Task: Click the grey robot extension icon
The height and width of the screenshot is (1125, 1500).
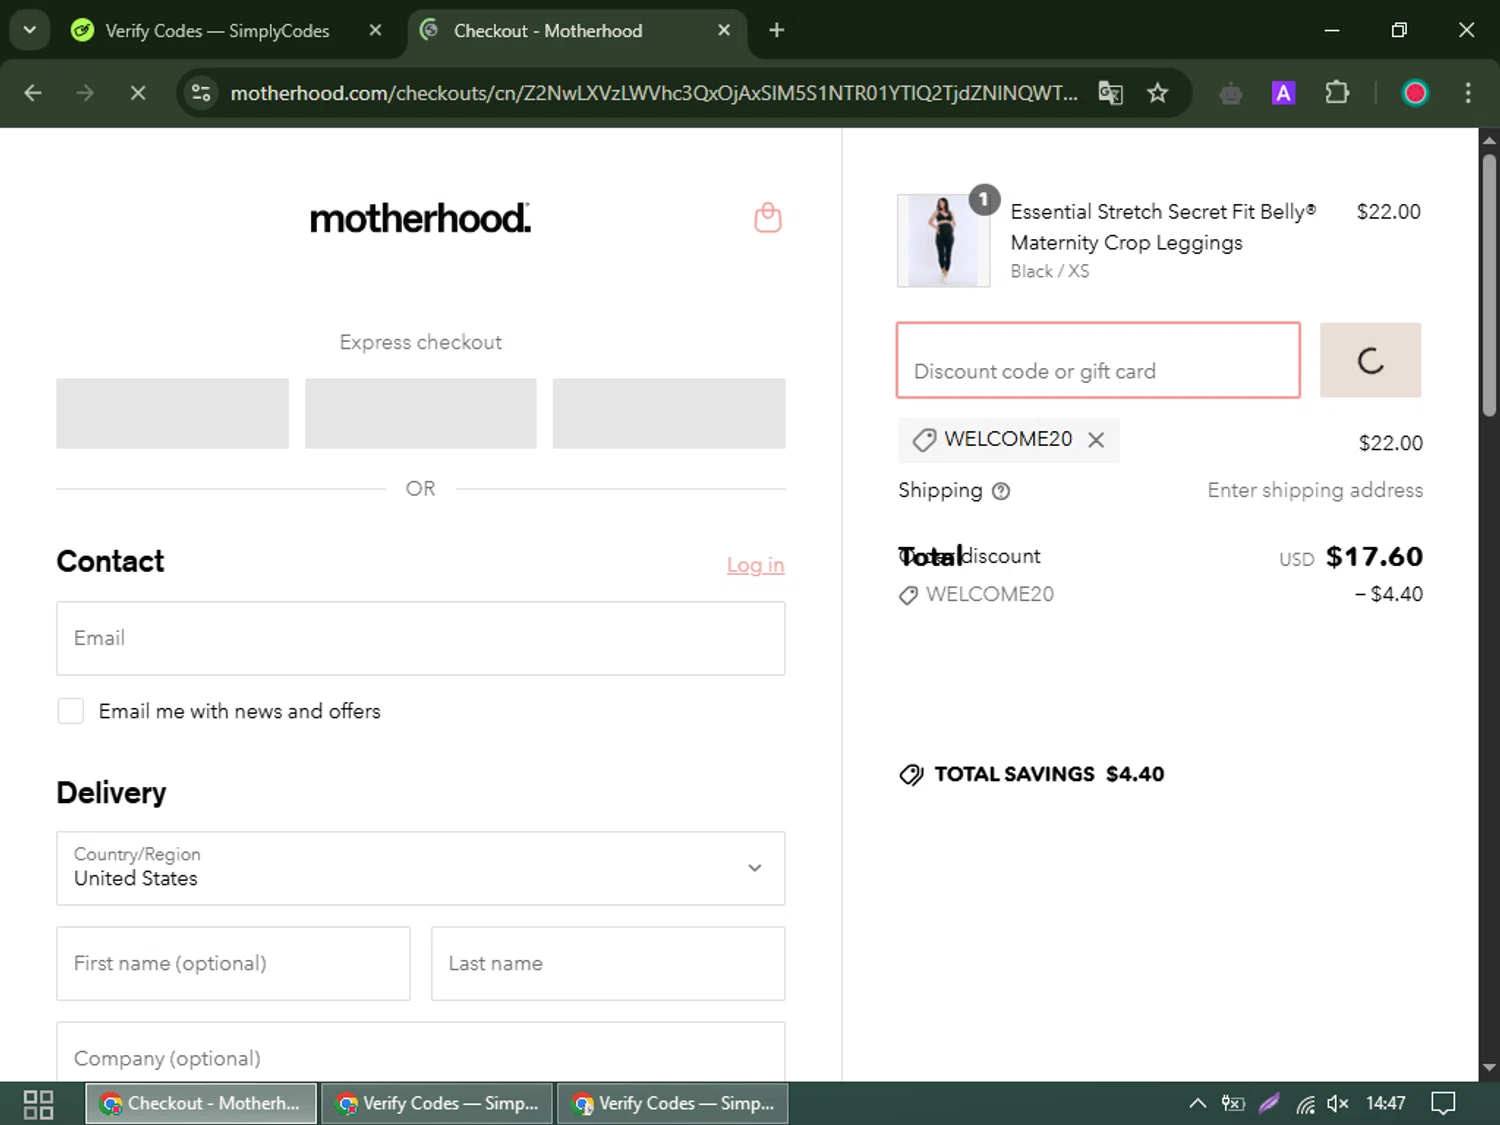Action: pos(1231,94)
